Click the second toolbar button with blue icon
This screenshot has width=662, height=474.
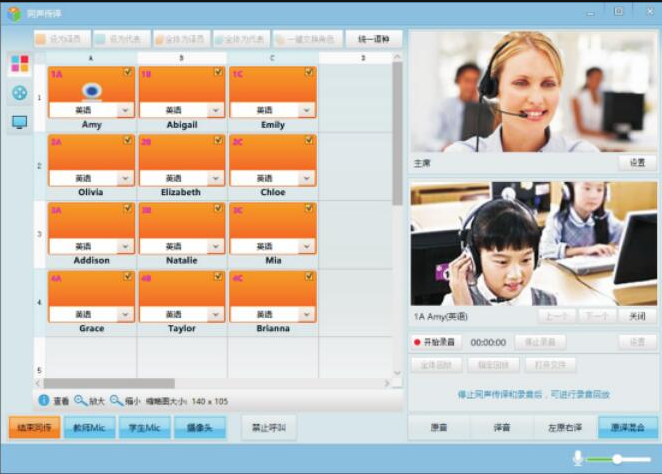click(x=122, y=39)
